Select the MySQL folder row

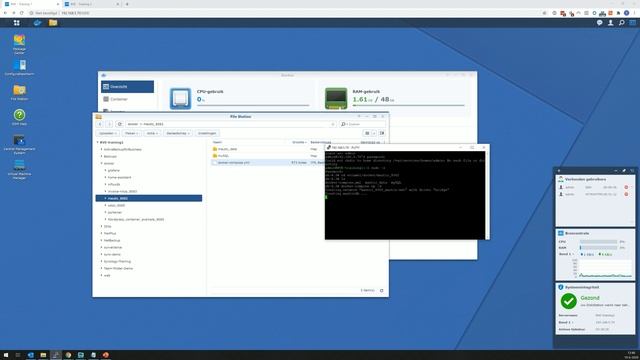tap(268, 156)
